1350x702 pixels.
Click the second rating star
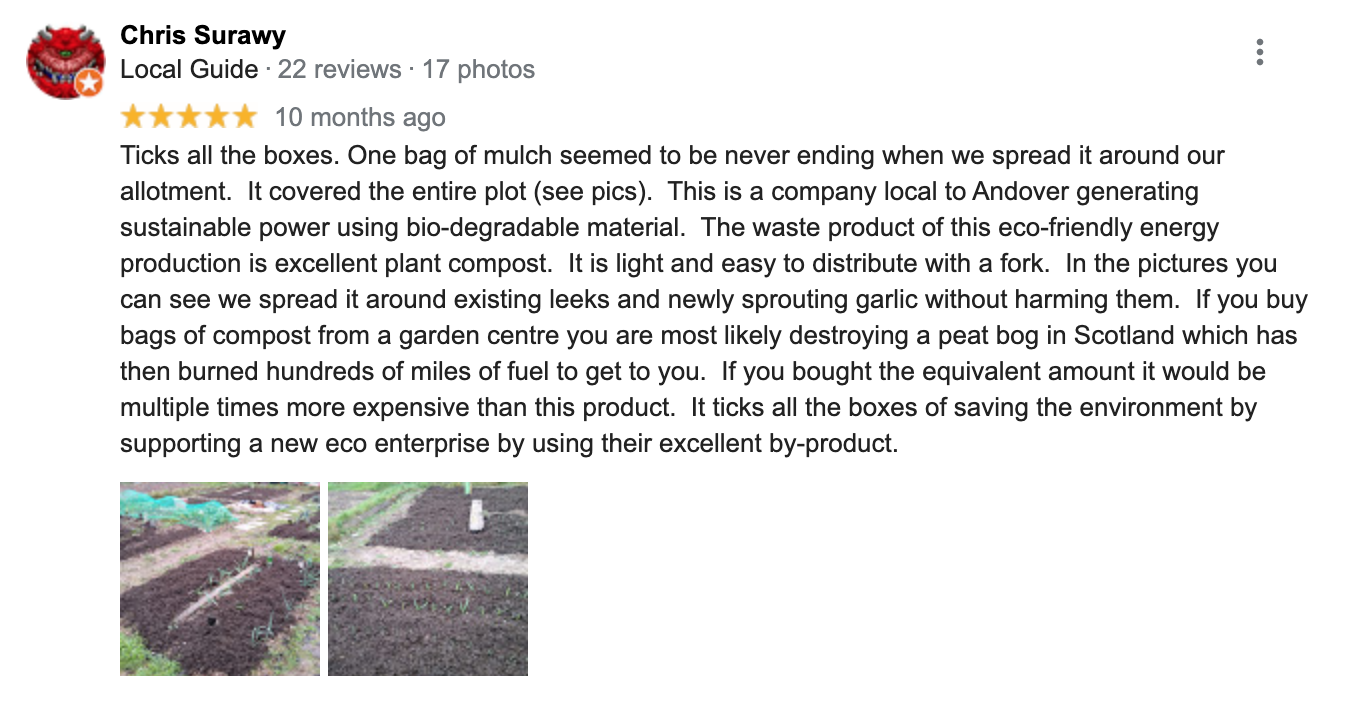(161, 118)
